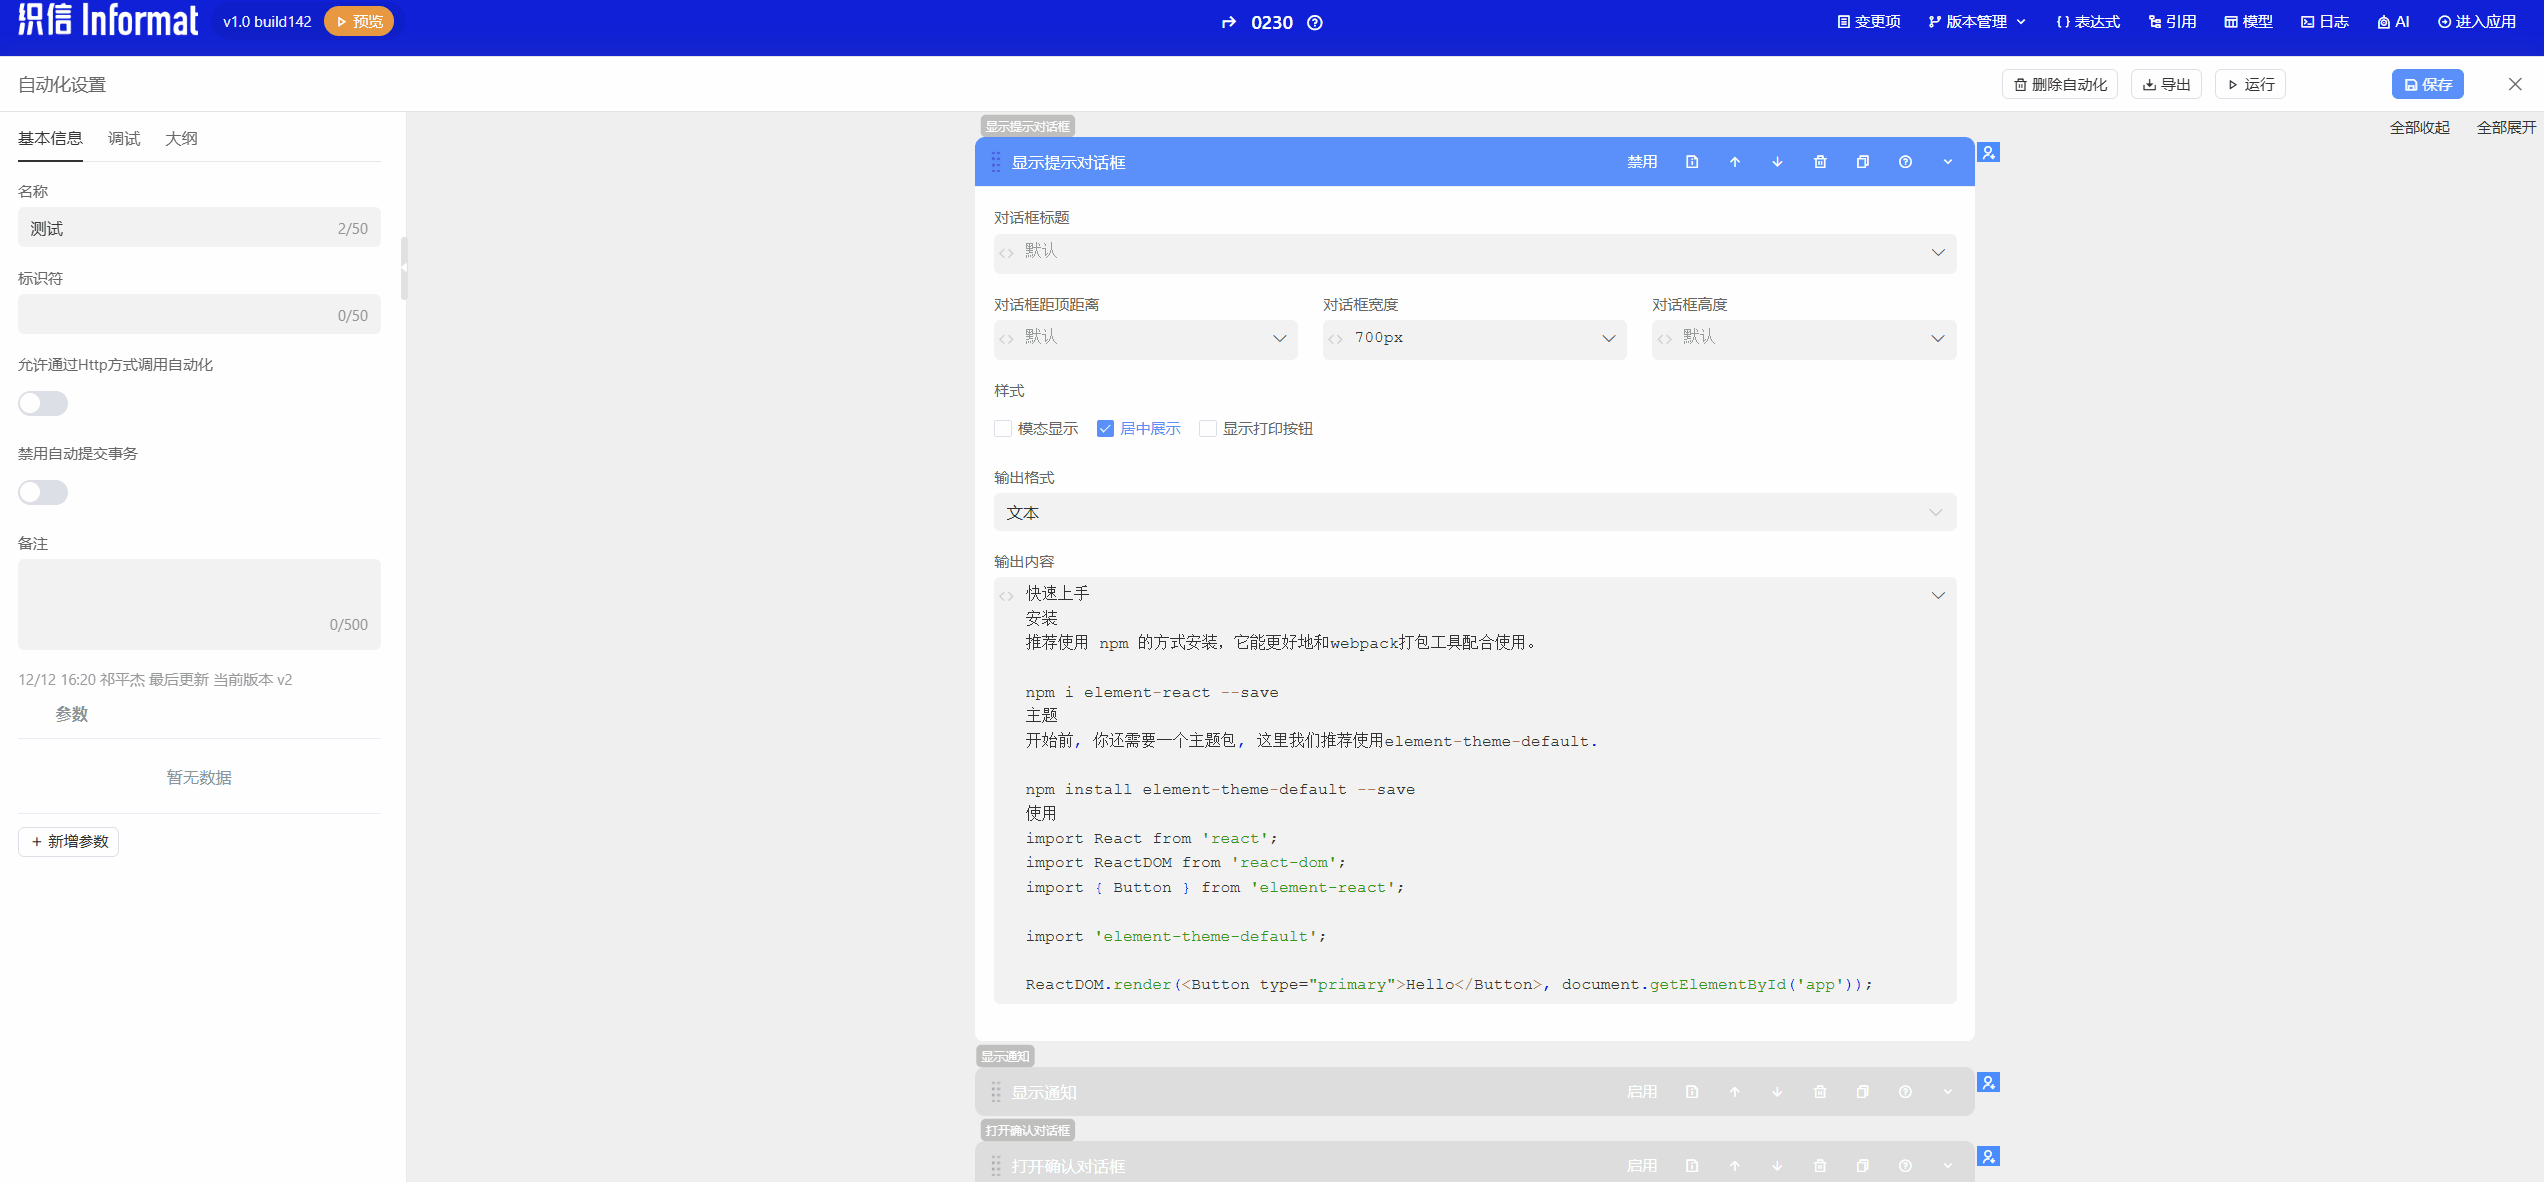Screen dimensions: 2544x1182
Task: Duplicate 显示提示对话框 step with copy icon
Action: (1863, 162)
